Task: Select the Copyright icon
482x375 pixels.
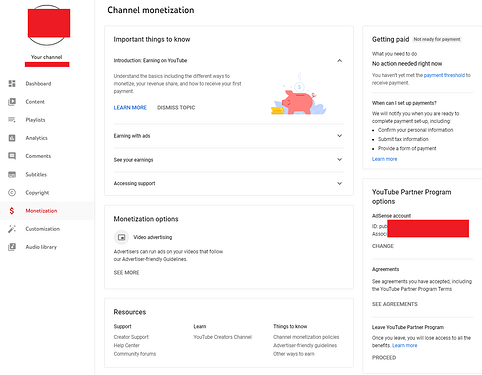Action: click(x=12, y=192)
